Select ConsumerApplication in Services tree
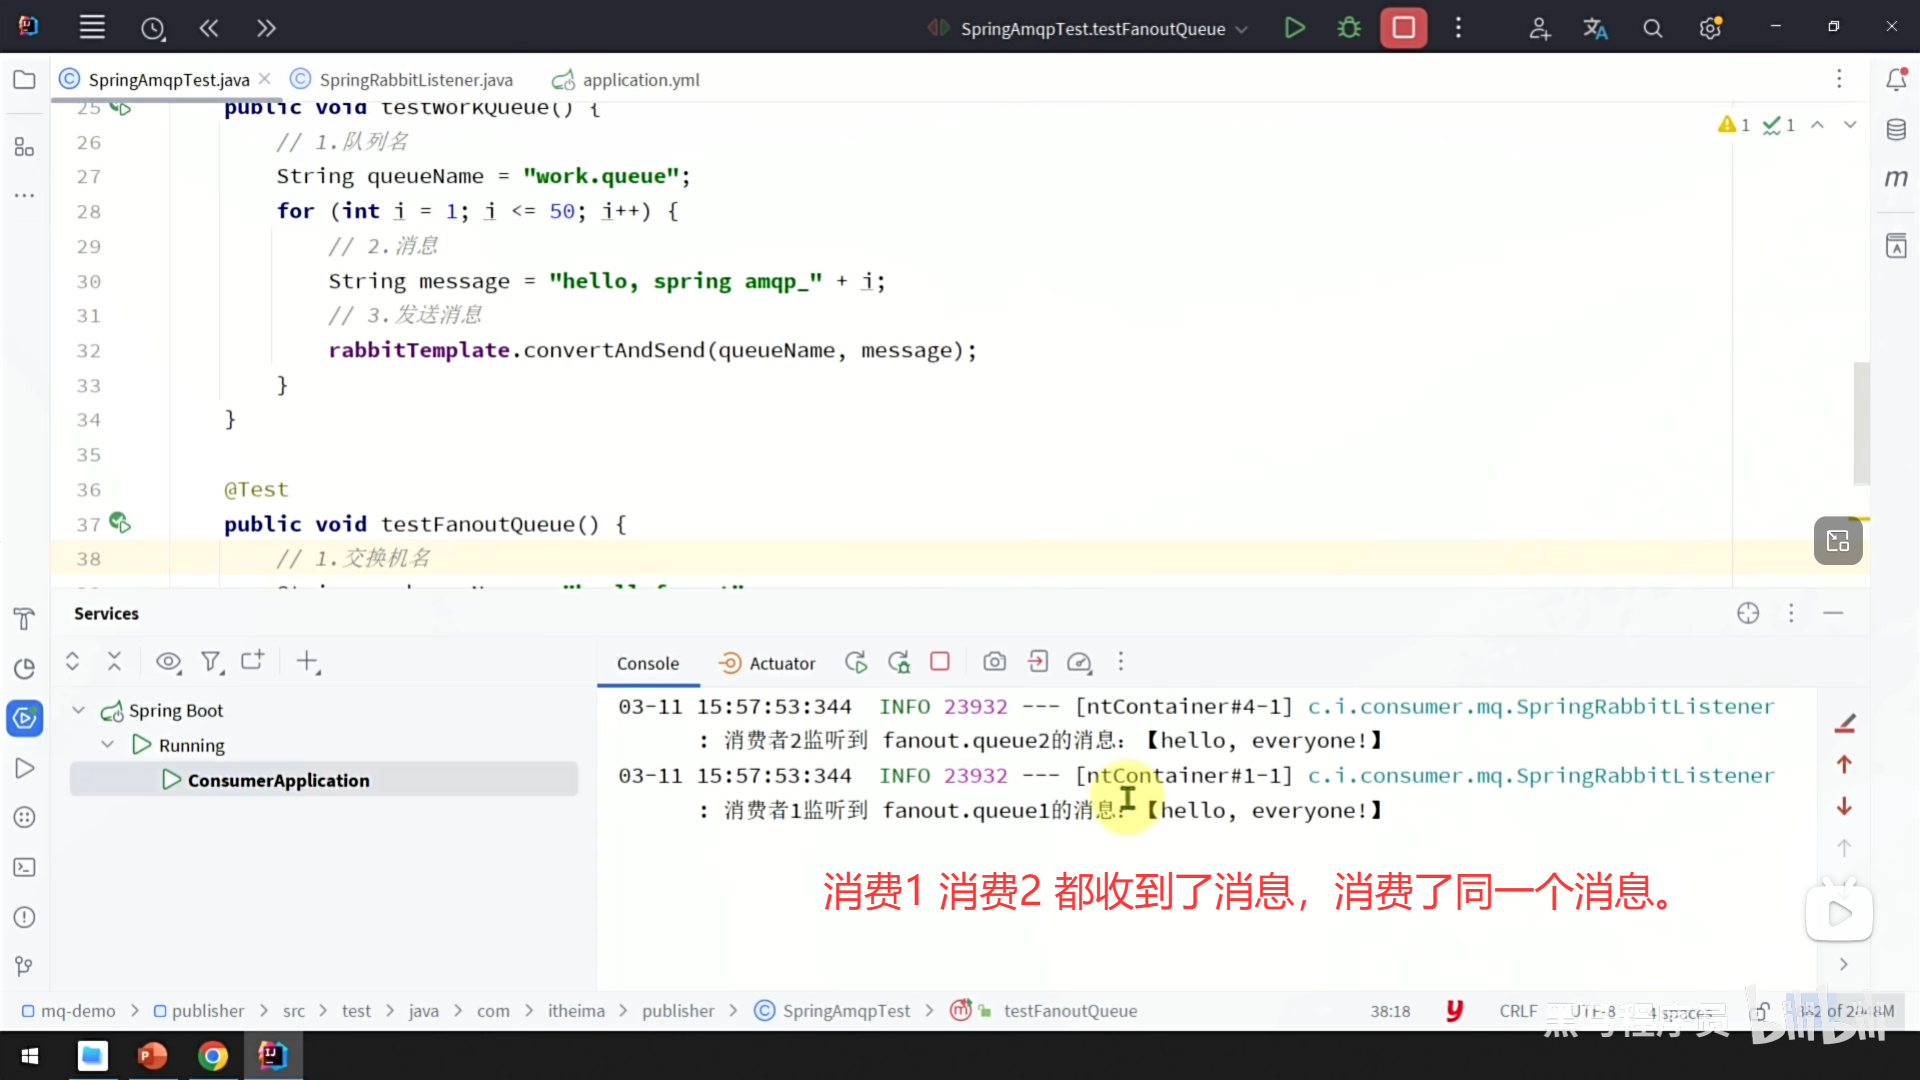 click(x=278, y=780)
